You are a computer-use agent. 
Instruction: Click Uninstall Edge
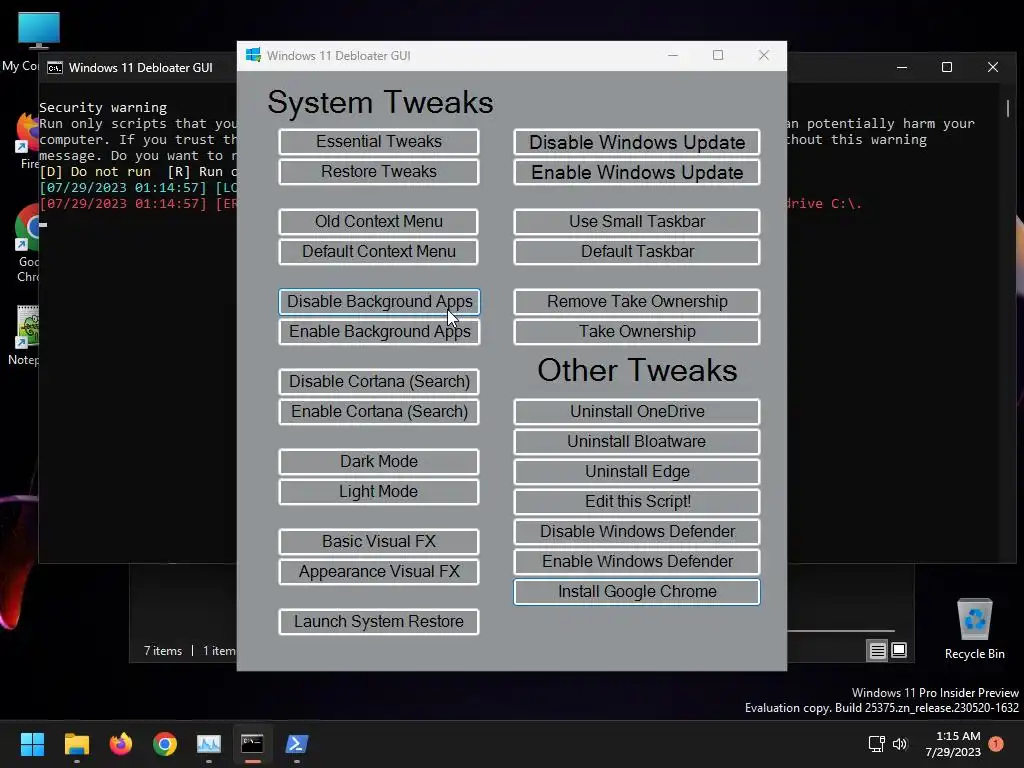pyautogui.click(x=637, y=472)
